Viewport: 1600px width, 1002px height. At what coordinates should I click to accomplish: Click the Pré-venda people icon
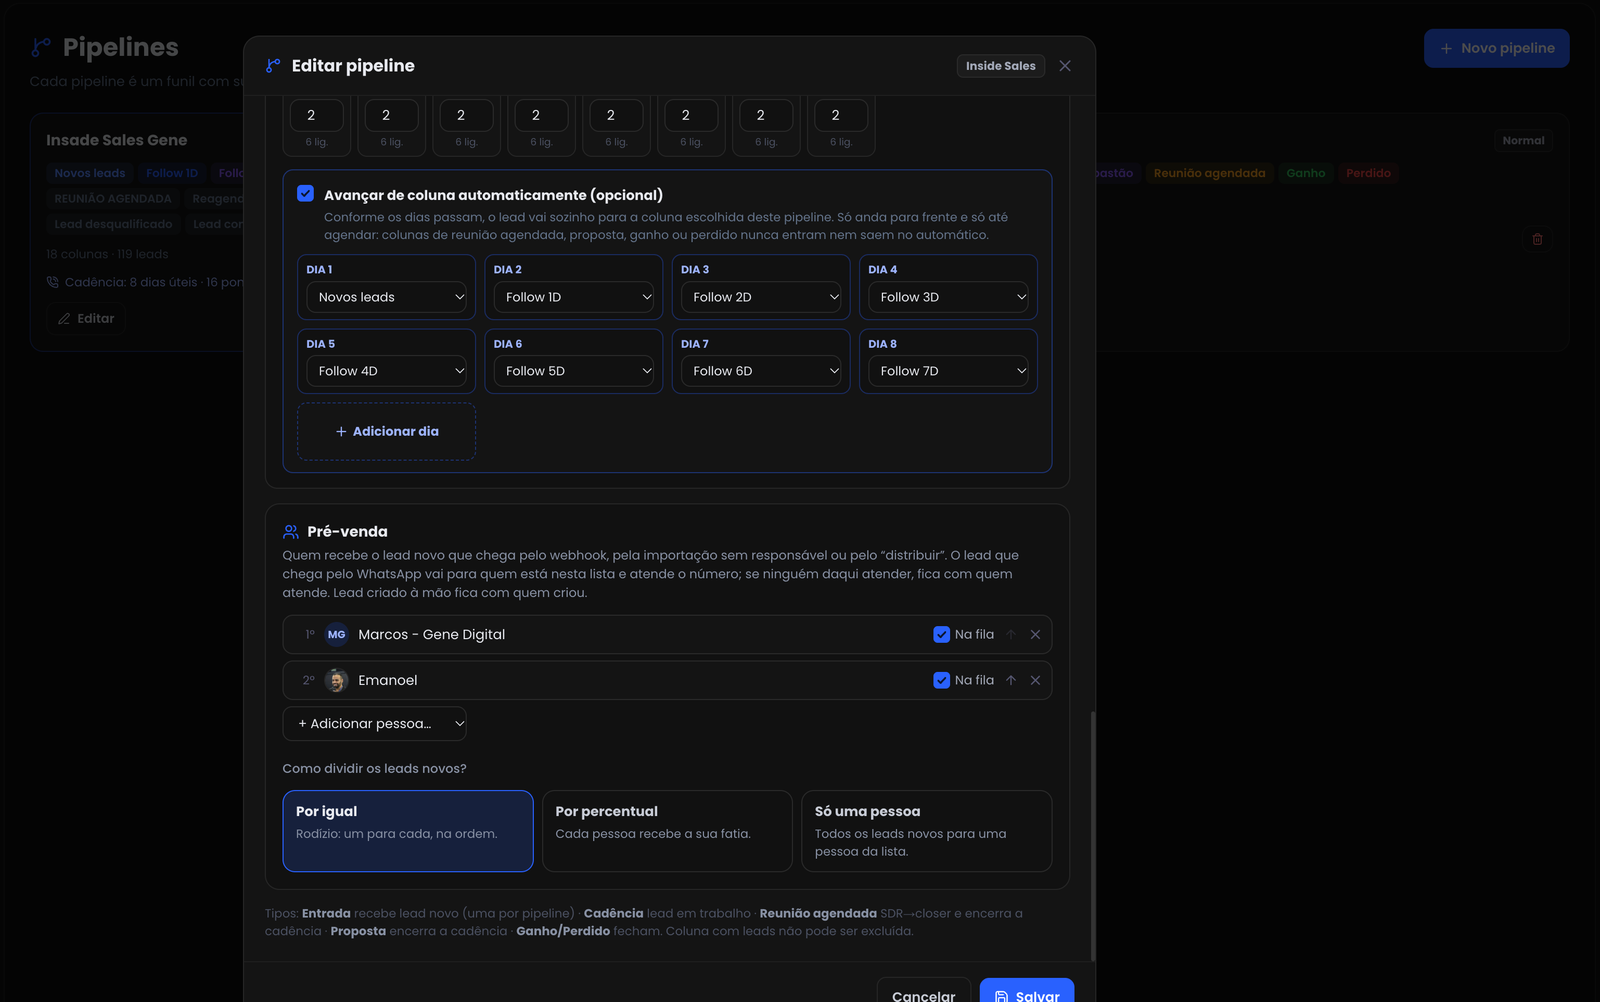(x=291, y=532)
